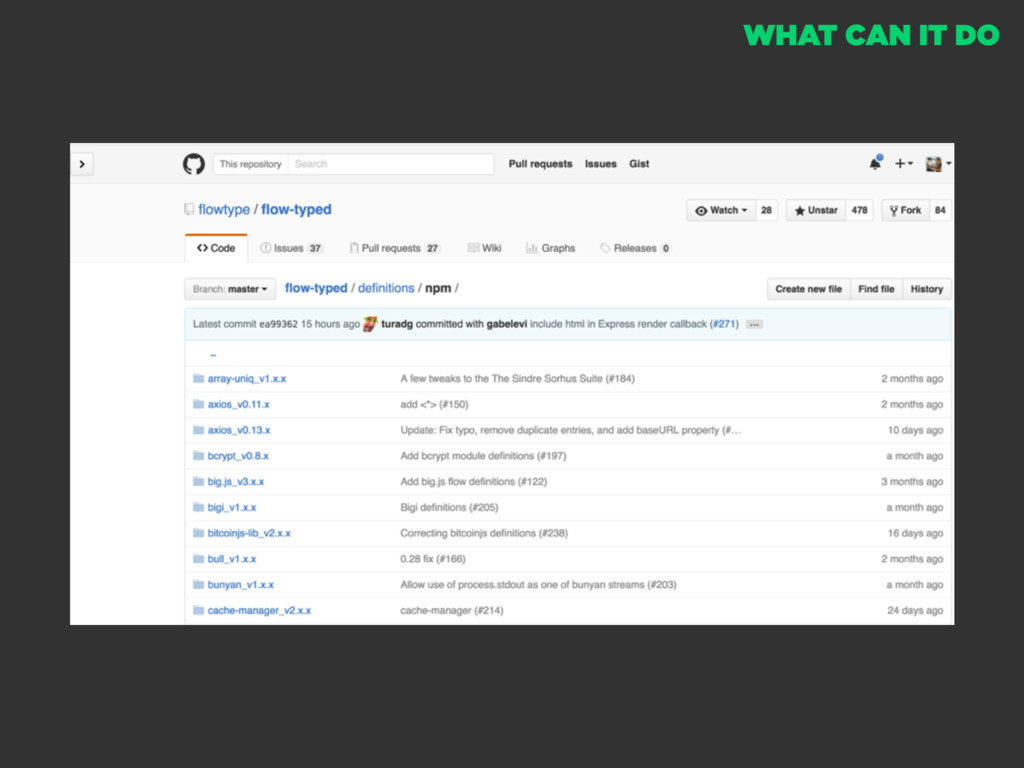Screen dimensions: 1024x768
Task: Click commit message 'Add big.js flow definitions (#122)'
Action: tap(473, 482)
